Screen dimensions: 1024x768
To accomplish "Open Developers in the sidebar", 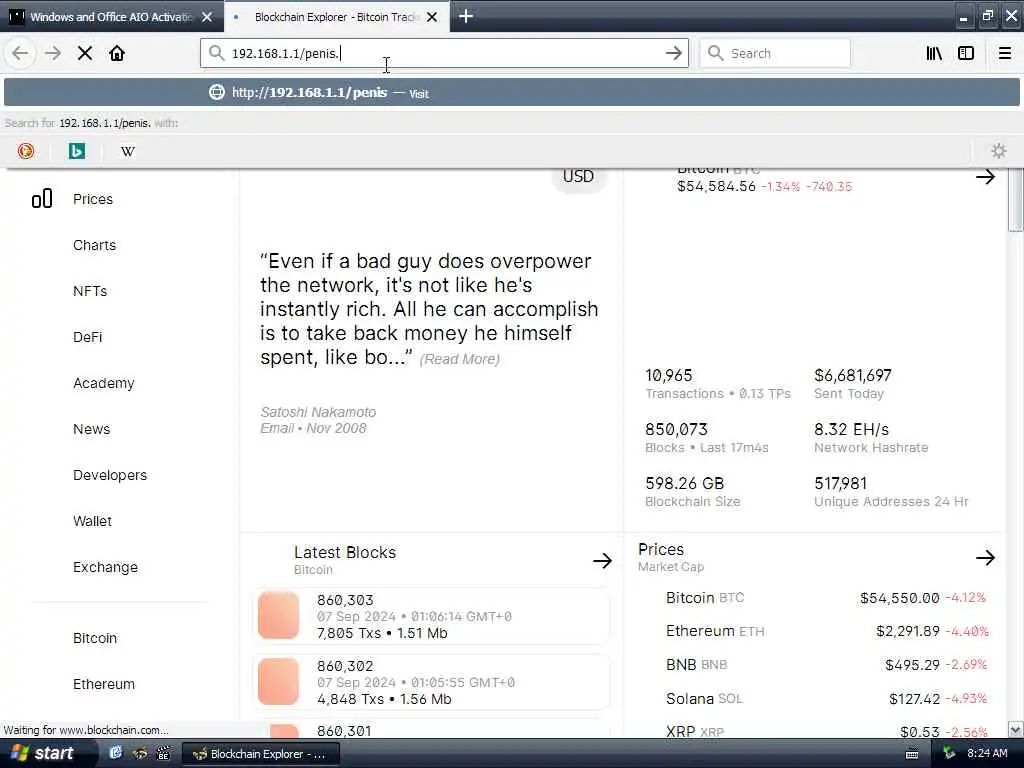I will 110,475.
